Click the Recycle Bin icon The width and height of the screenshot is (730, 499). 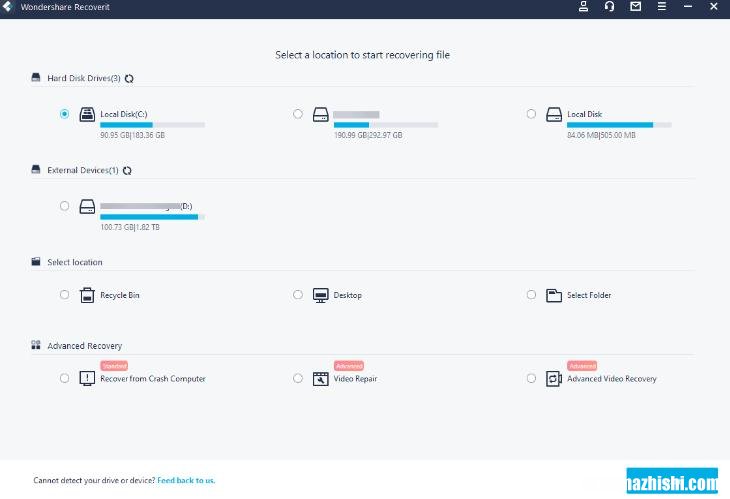point(87,295)
